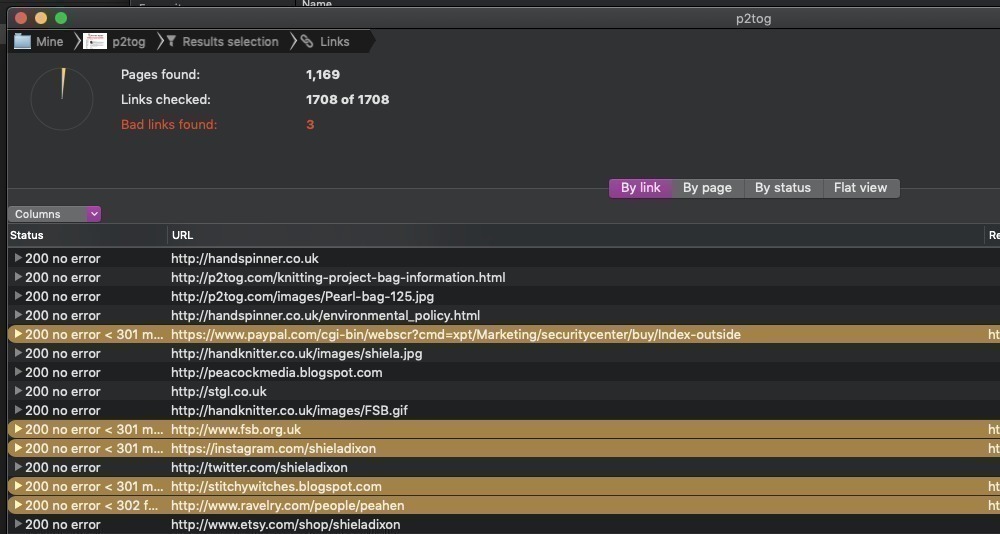Switch to the By status view

782,188
